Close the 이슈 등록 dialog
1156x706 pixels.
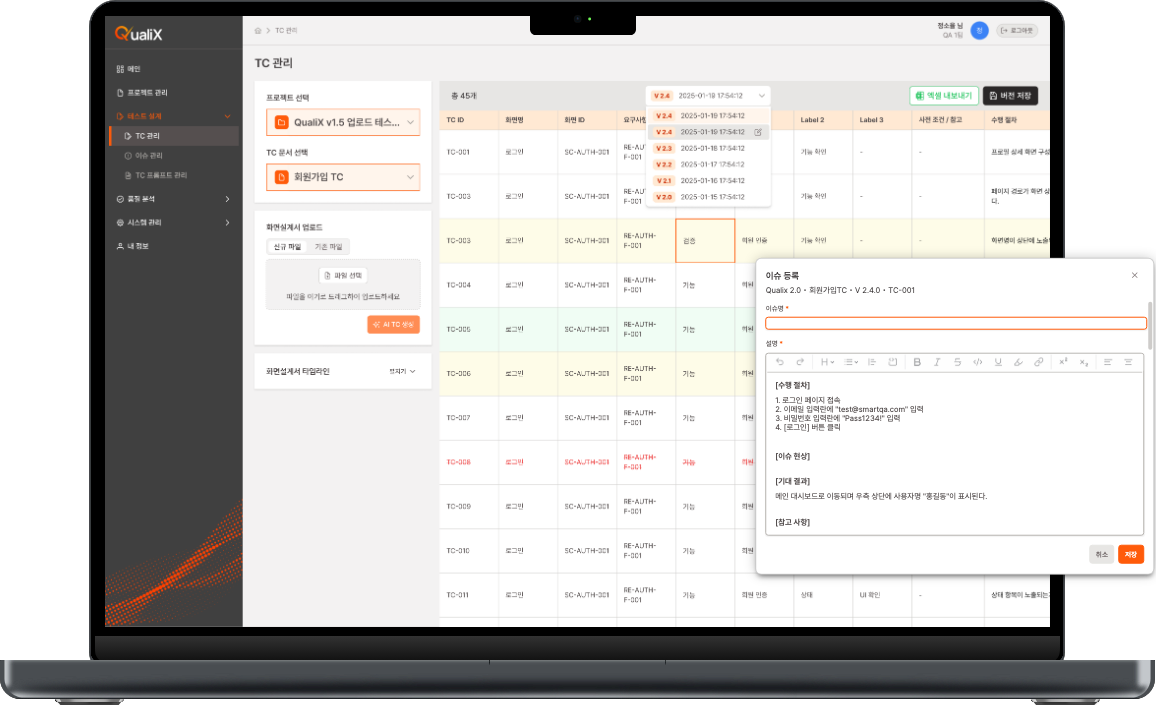(1135, 275)
